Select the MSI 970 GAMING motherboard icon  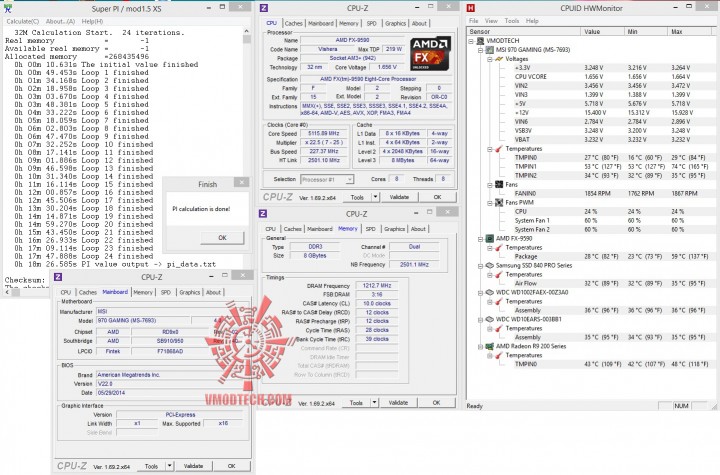point(489,50)
